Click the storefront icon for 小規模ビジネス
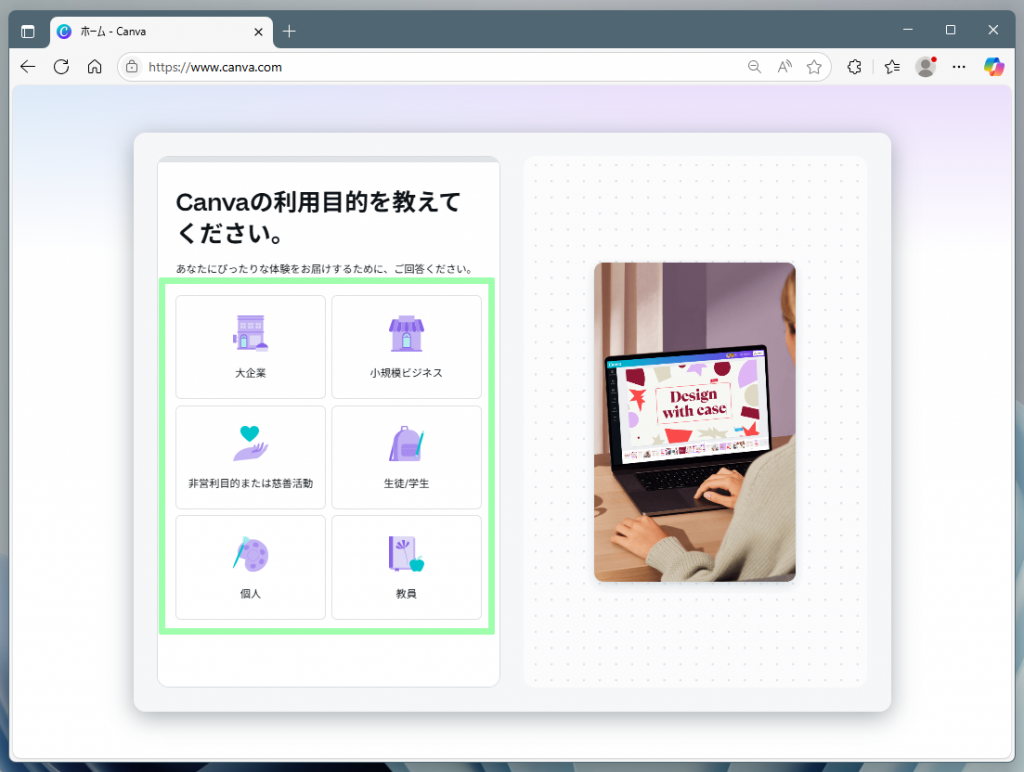The width and height of the screenshot is (1024, 772). [x=406, y=334]
